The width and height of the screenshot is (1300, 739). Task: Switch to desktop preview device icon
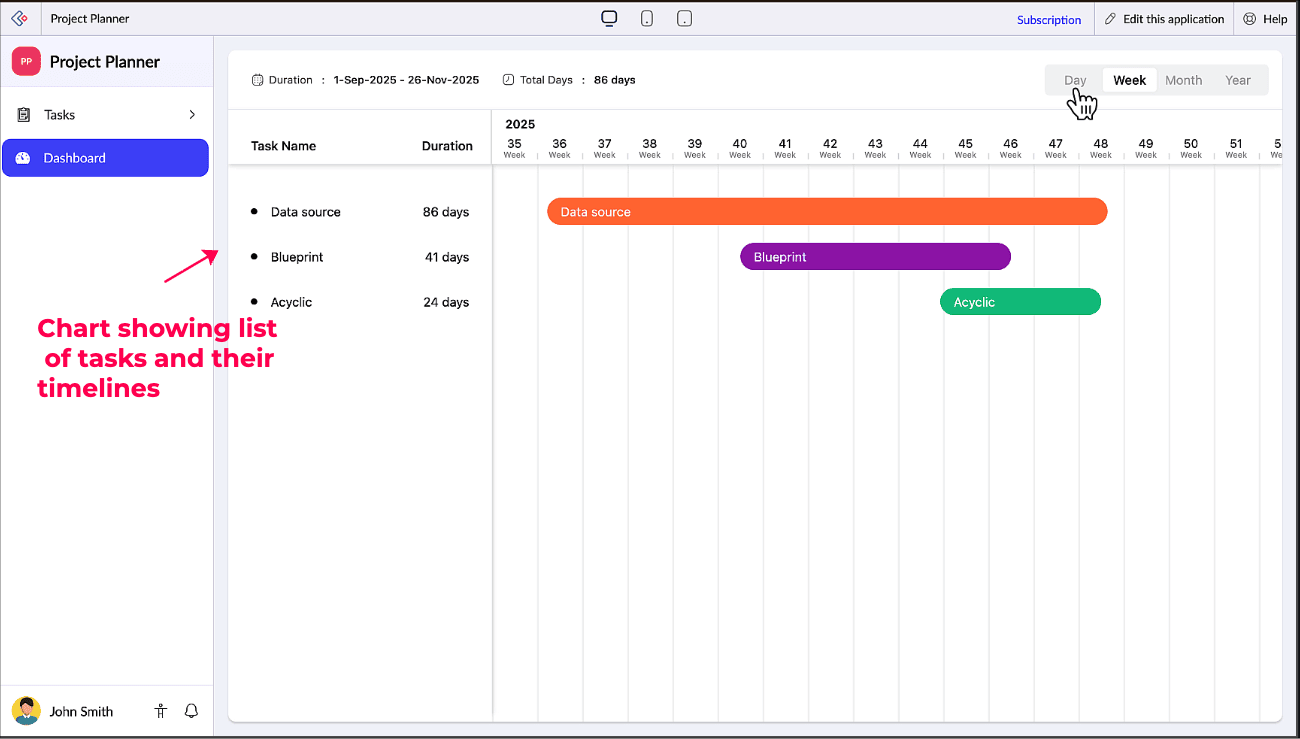609,19
